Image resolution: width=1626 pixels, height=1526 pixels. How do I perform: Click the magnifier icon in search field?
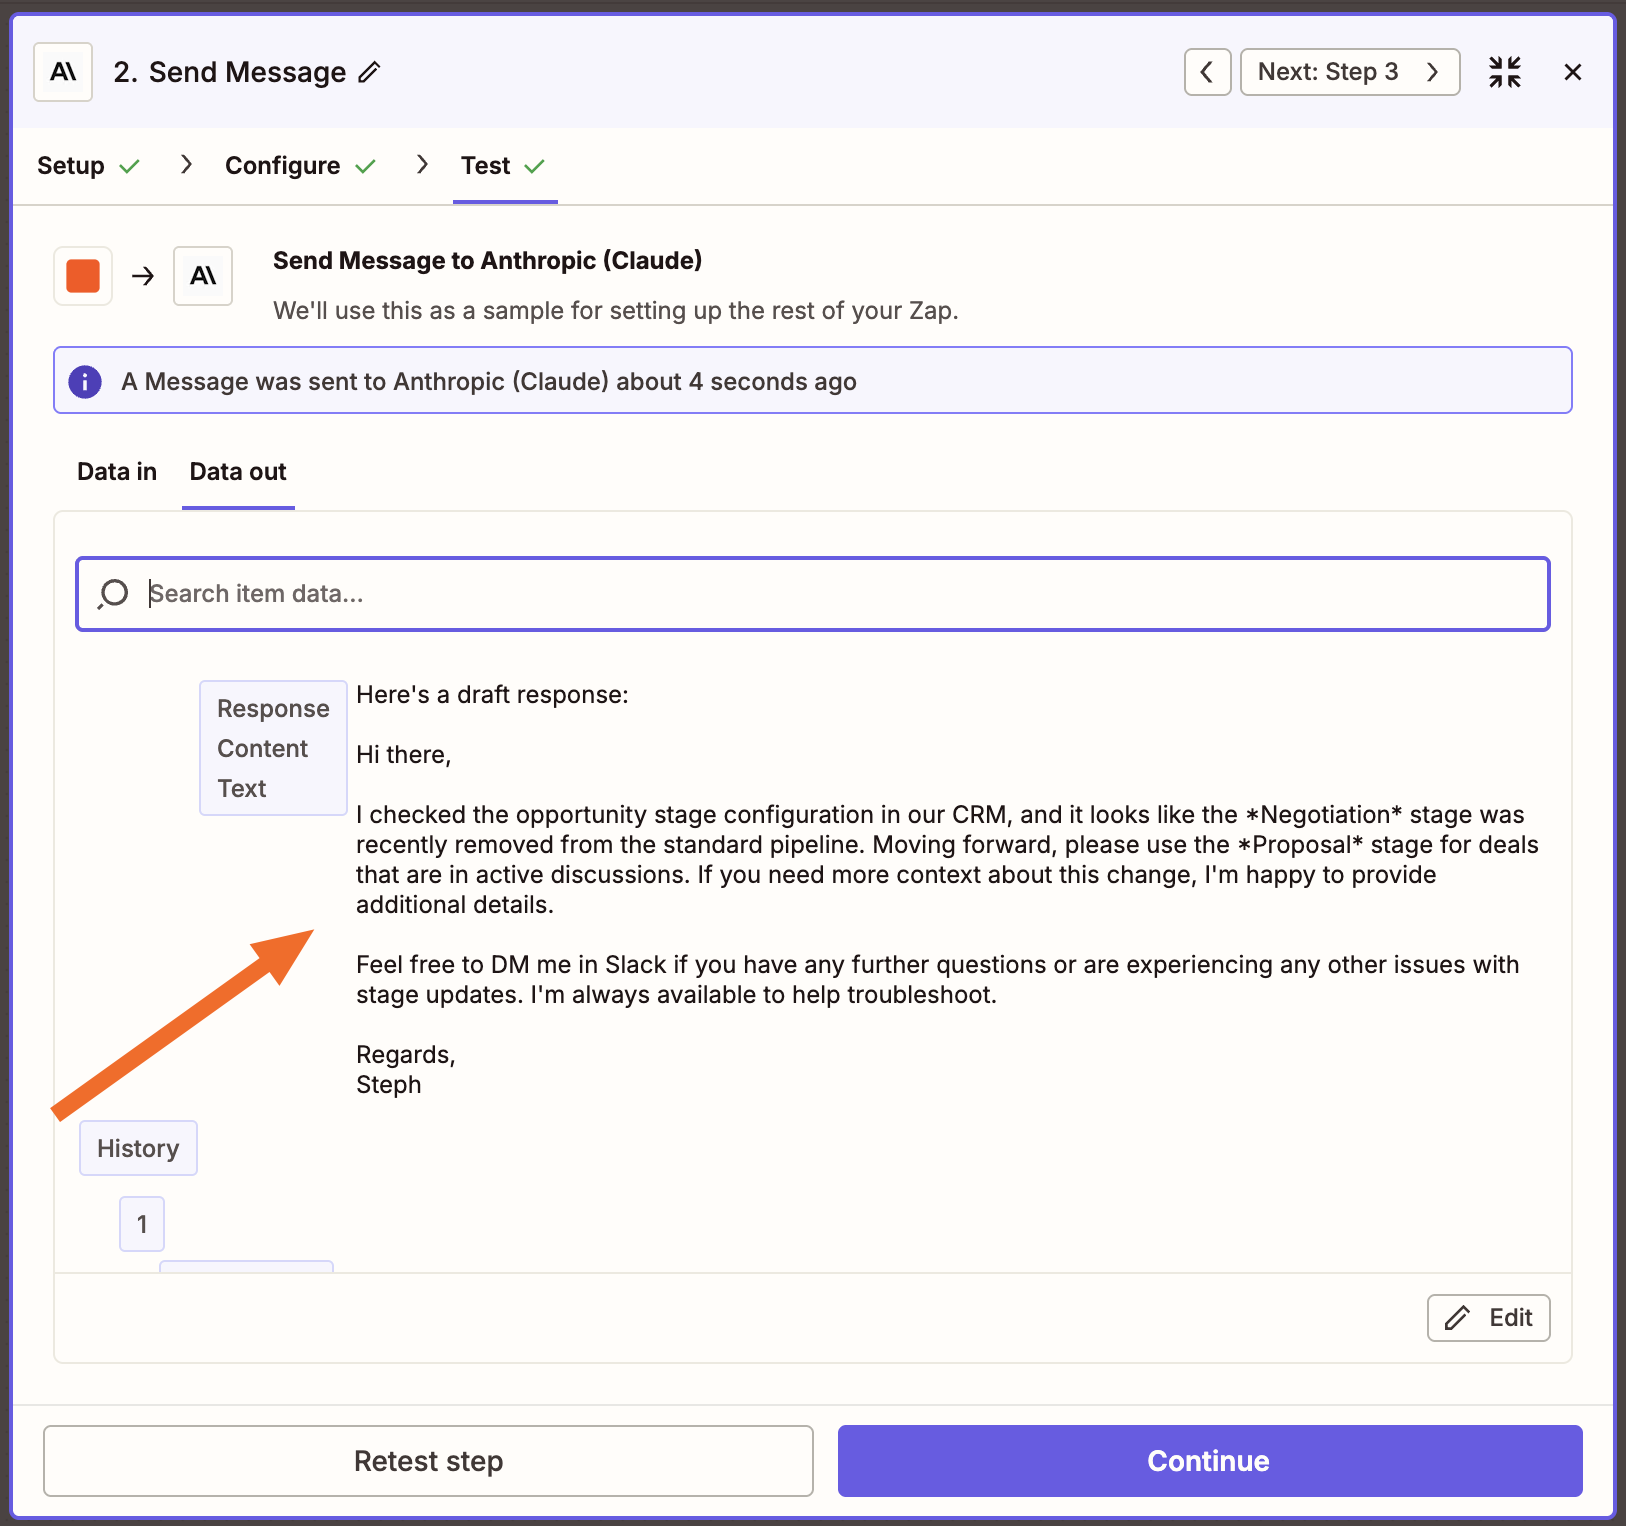click(113, 594)
